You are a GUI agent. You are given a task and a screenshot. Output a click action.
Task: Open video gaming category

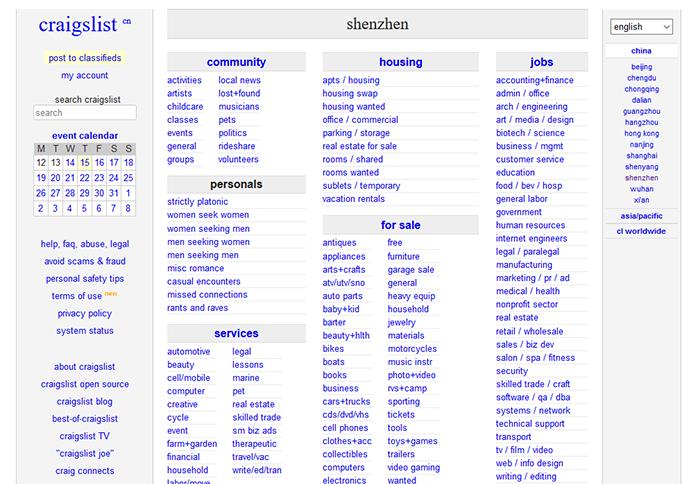pos(413,467)
